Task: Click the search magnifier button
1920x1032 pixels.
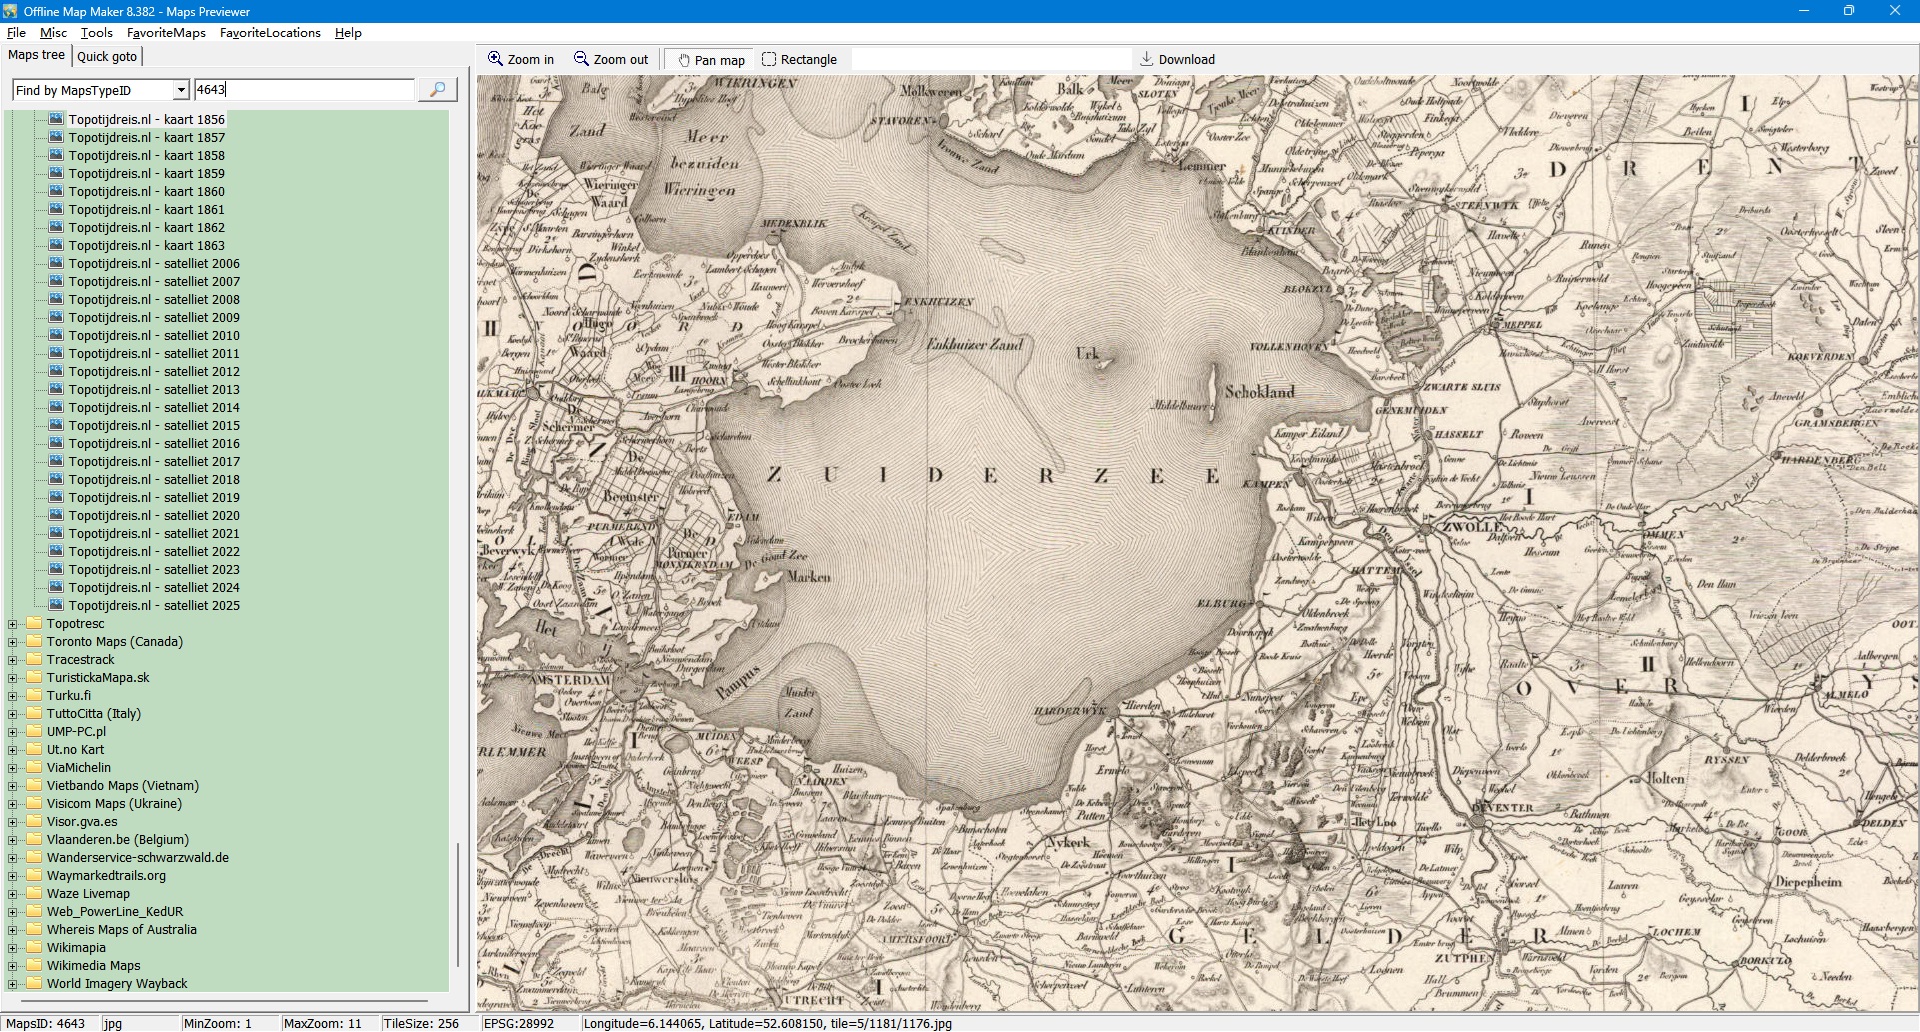Action: click(x=437, y=90)
